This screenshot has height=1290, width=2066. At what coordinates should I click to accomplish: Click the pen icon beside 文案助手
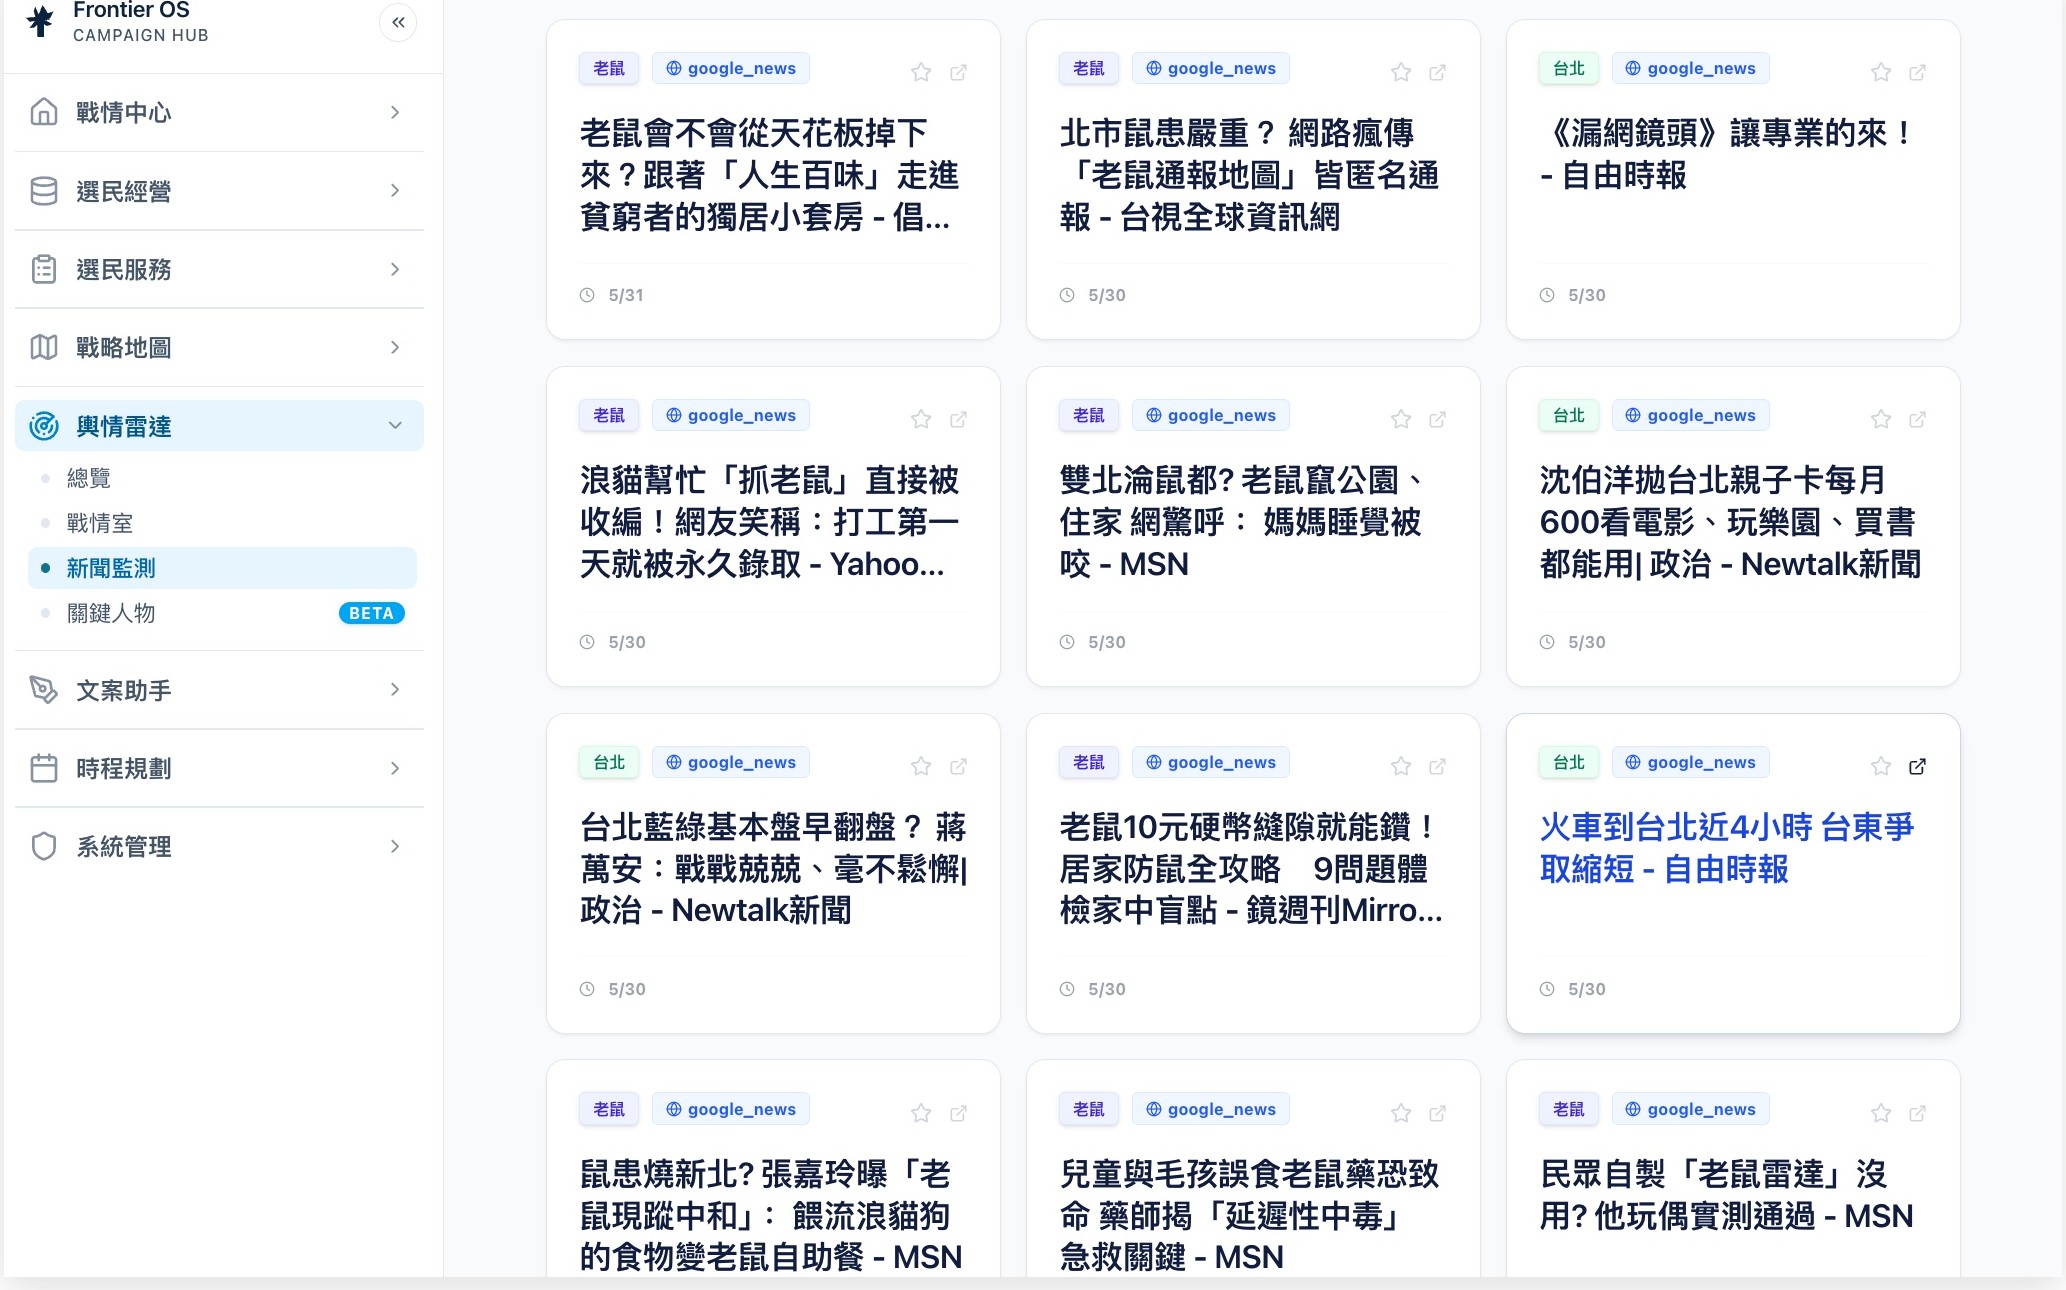(44, 690)
